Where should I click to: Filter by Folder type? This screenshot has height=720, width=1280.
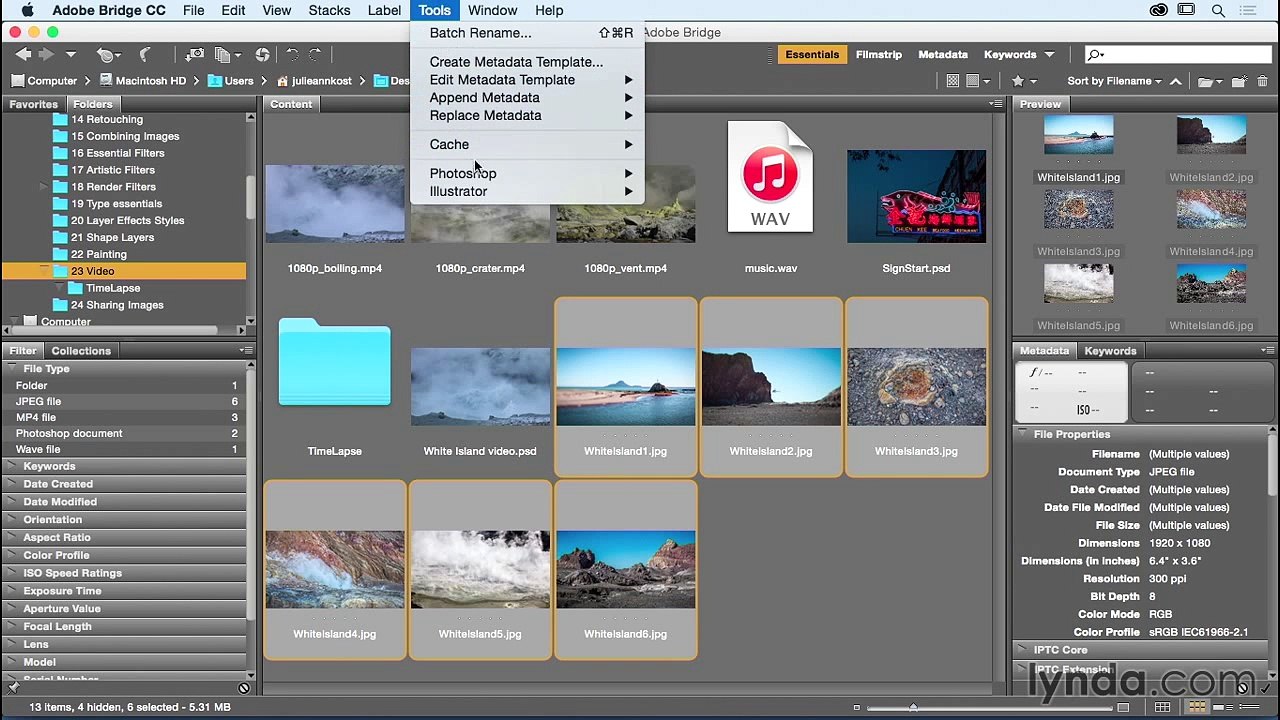coord(125,385)
